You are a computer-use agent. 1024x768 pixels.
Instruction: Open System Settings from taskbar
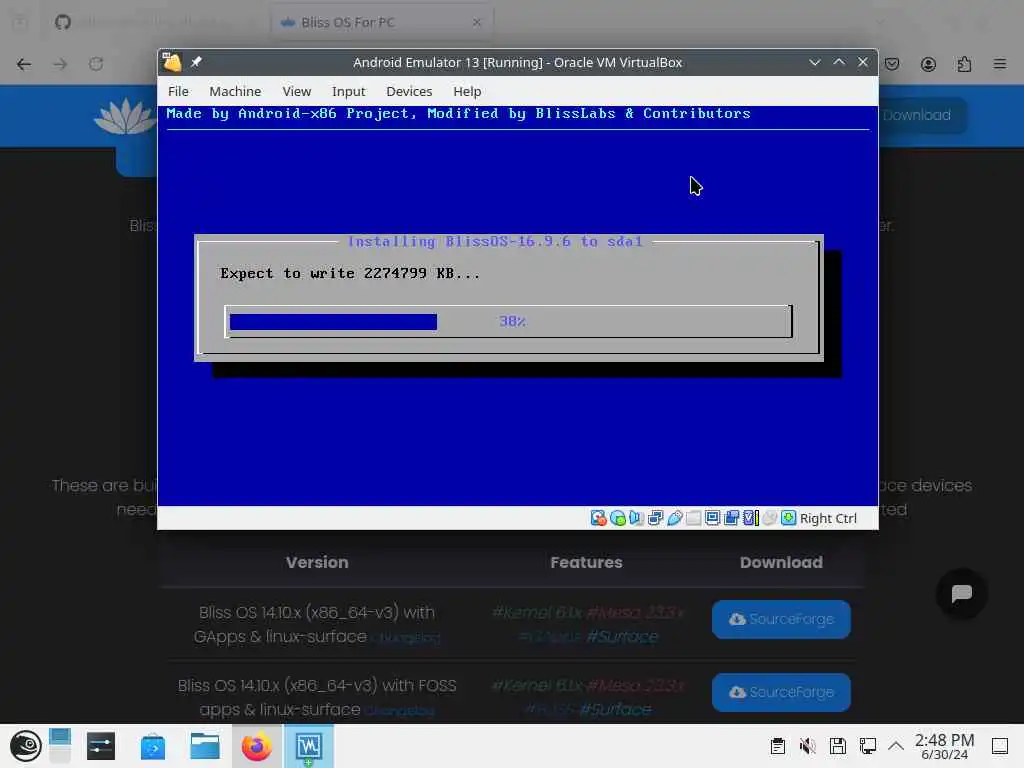(x=101, y=746)
